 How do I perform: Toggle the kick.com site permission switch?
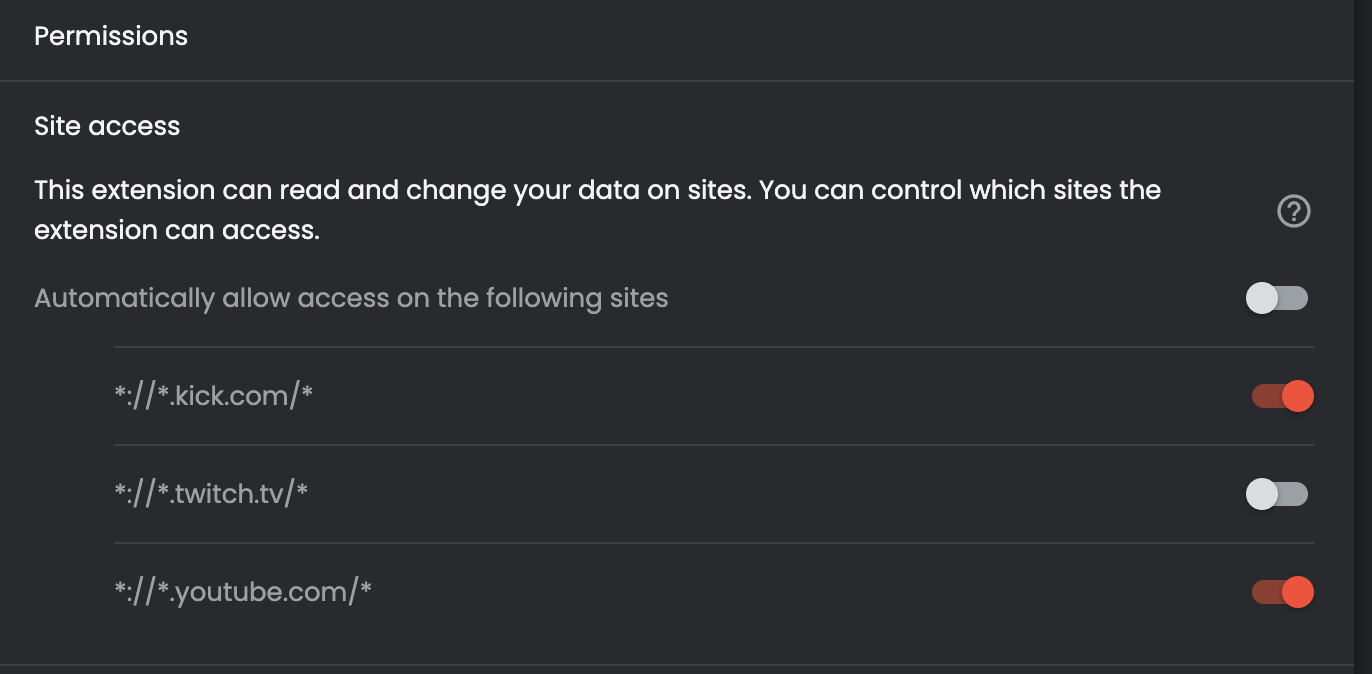pyautogui.click(x=1284, y=396)
